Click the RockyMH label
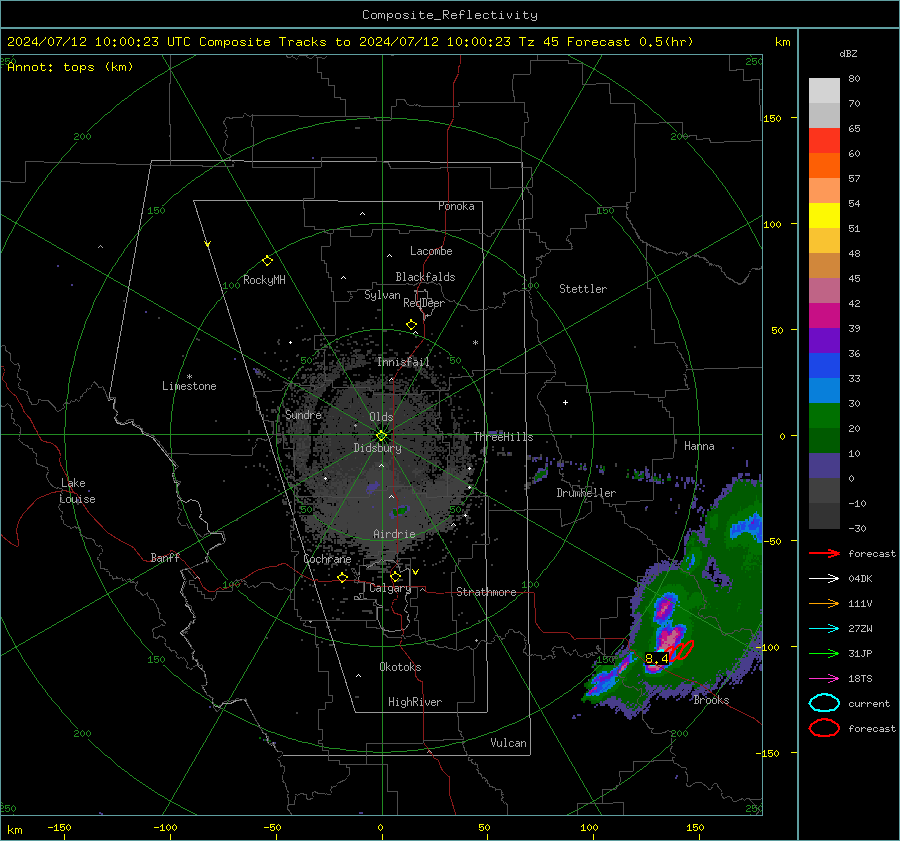 coord(264,280)
